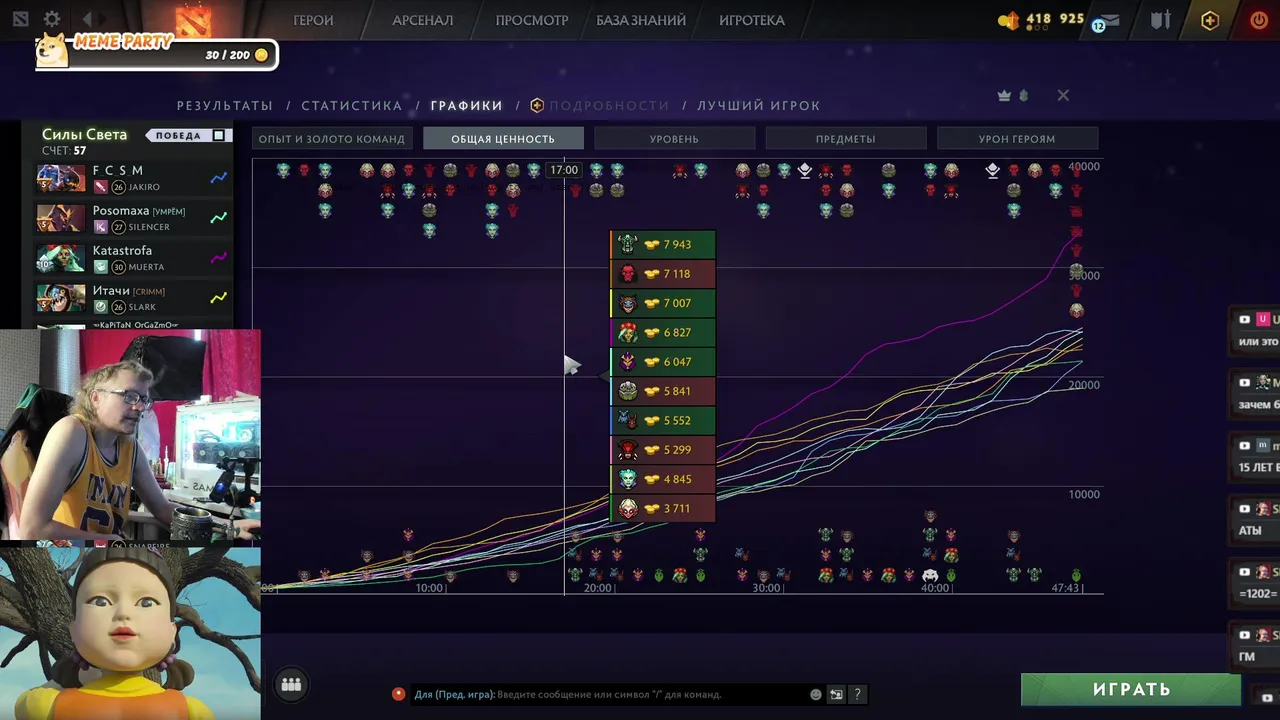Close the post-game graphs screen
Image resolution: width=1280 pixels, height=720 pixels.
tap(1063, 95)
